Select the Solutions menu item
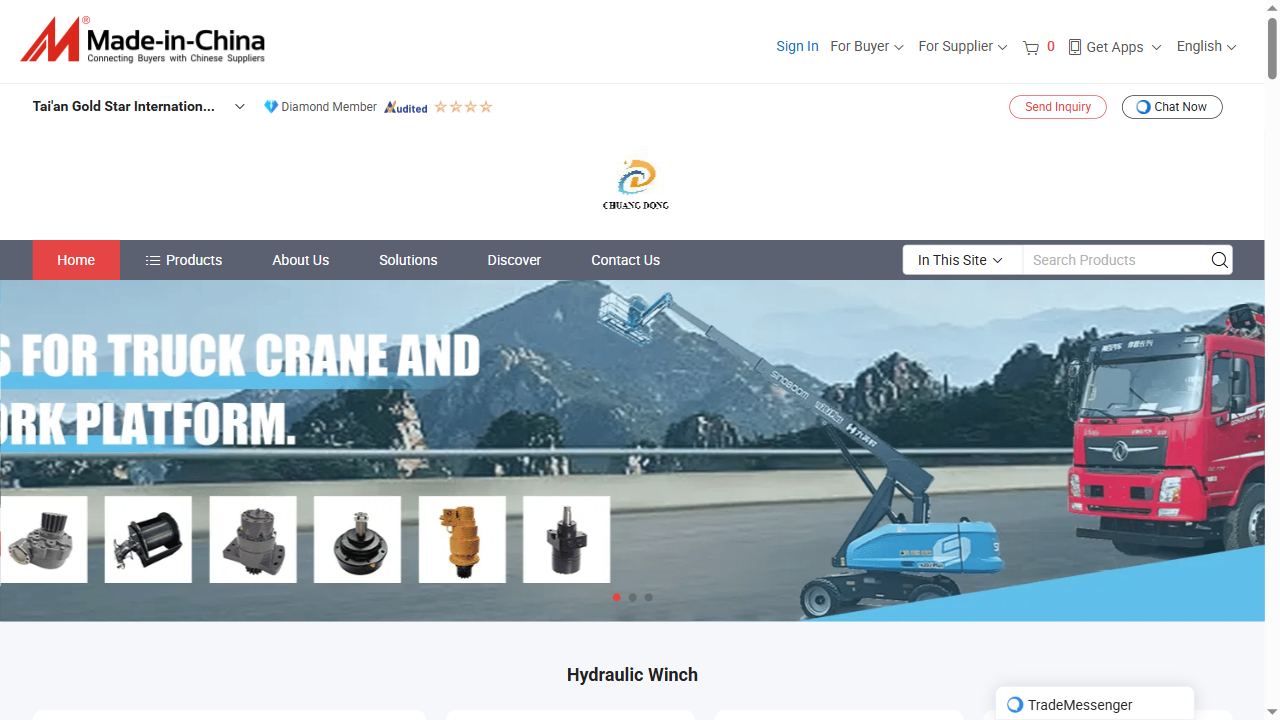 [x=408, y=260]
